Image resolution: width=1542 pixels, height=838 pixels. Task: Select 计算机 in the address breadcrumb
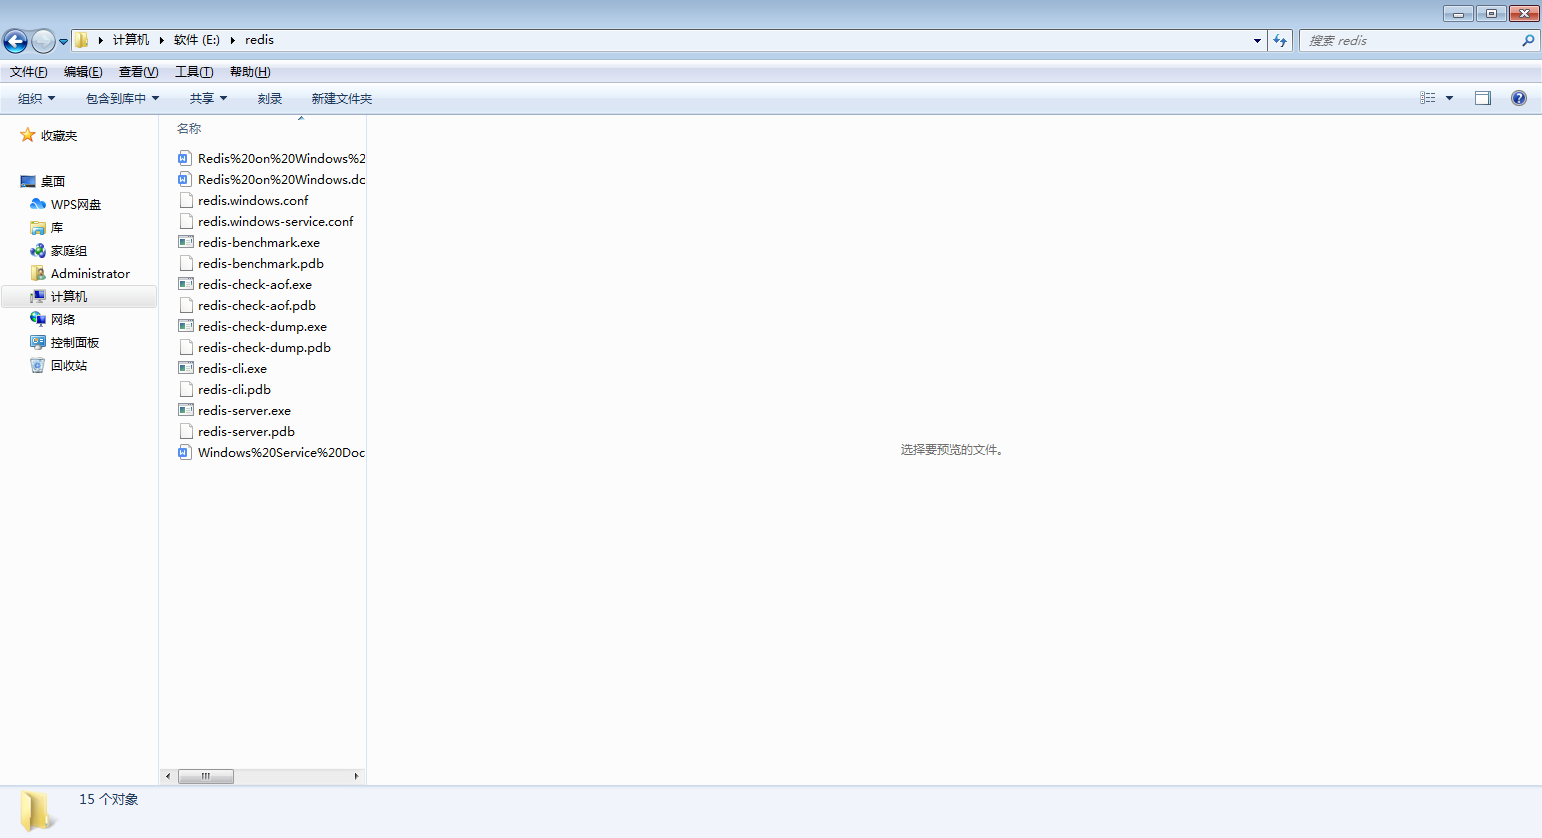pos(131,40)
